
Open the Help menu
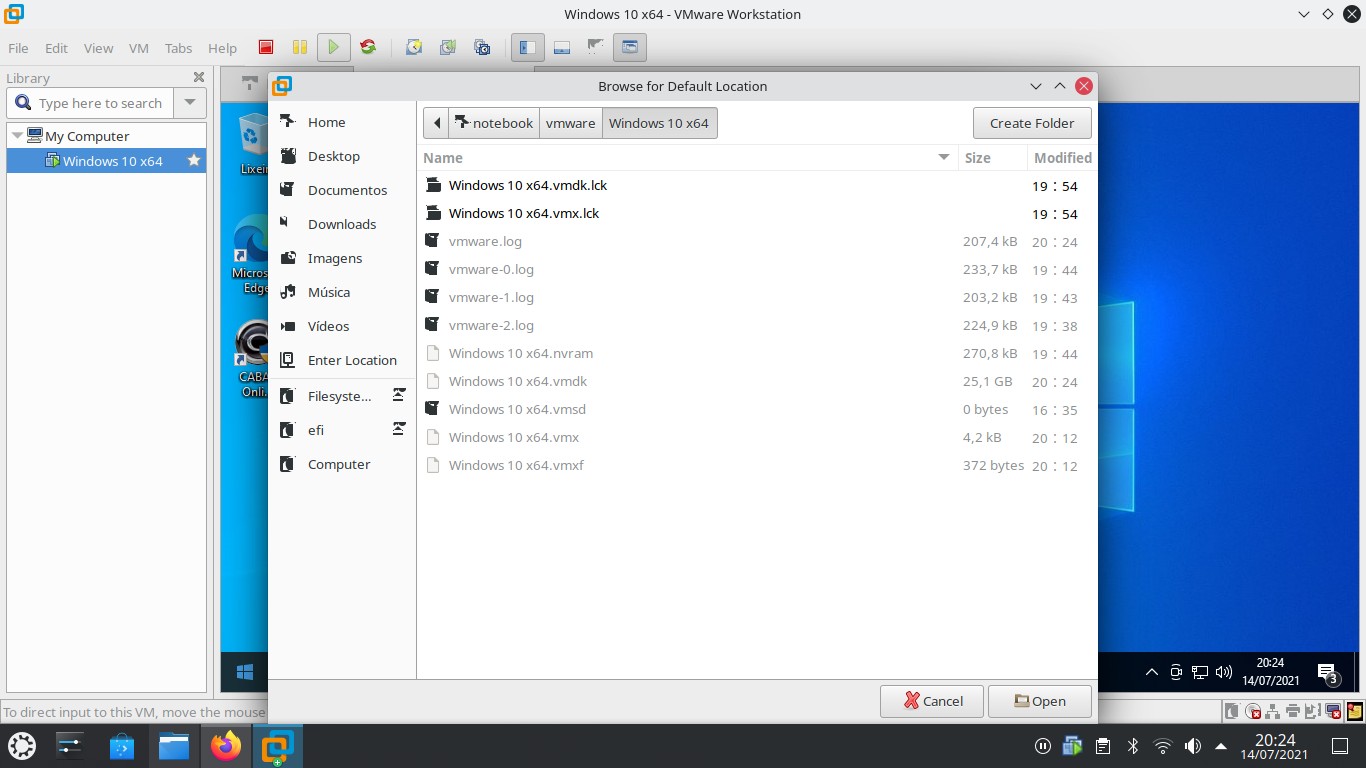pyautogui.click(x=222, y=48)
